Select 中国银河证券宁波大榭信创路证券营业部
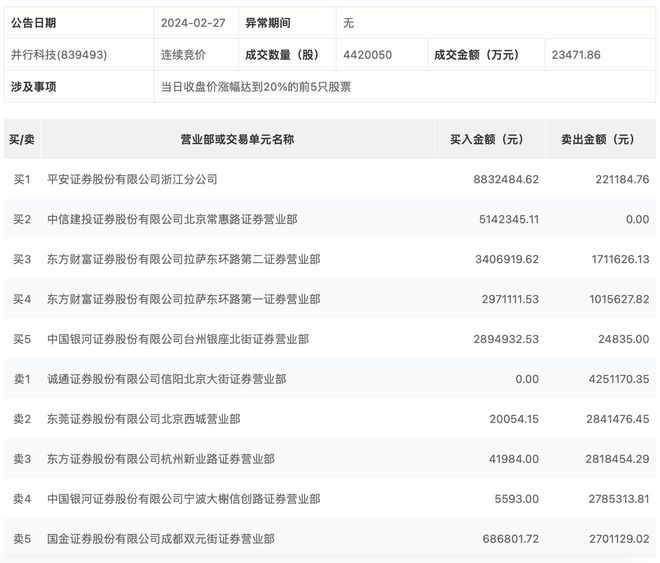660x563 pixels. tap(184, 499)
